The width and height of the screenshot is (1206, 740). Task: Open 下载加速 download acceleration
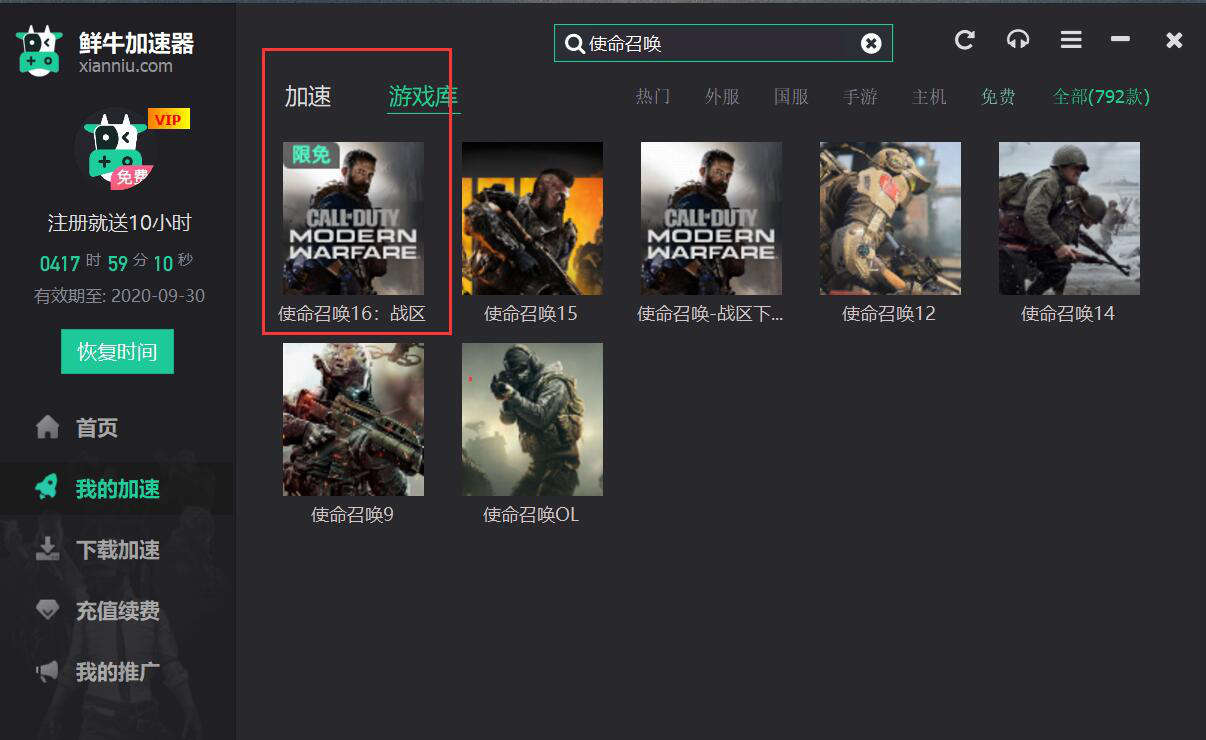click(x=117, y=550)
